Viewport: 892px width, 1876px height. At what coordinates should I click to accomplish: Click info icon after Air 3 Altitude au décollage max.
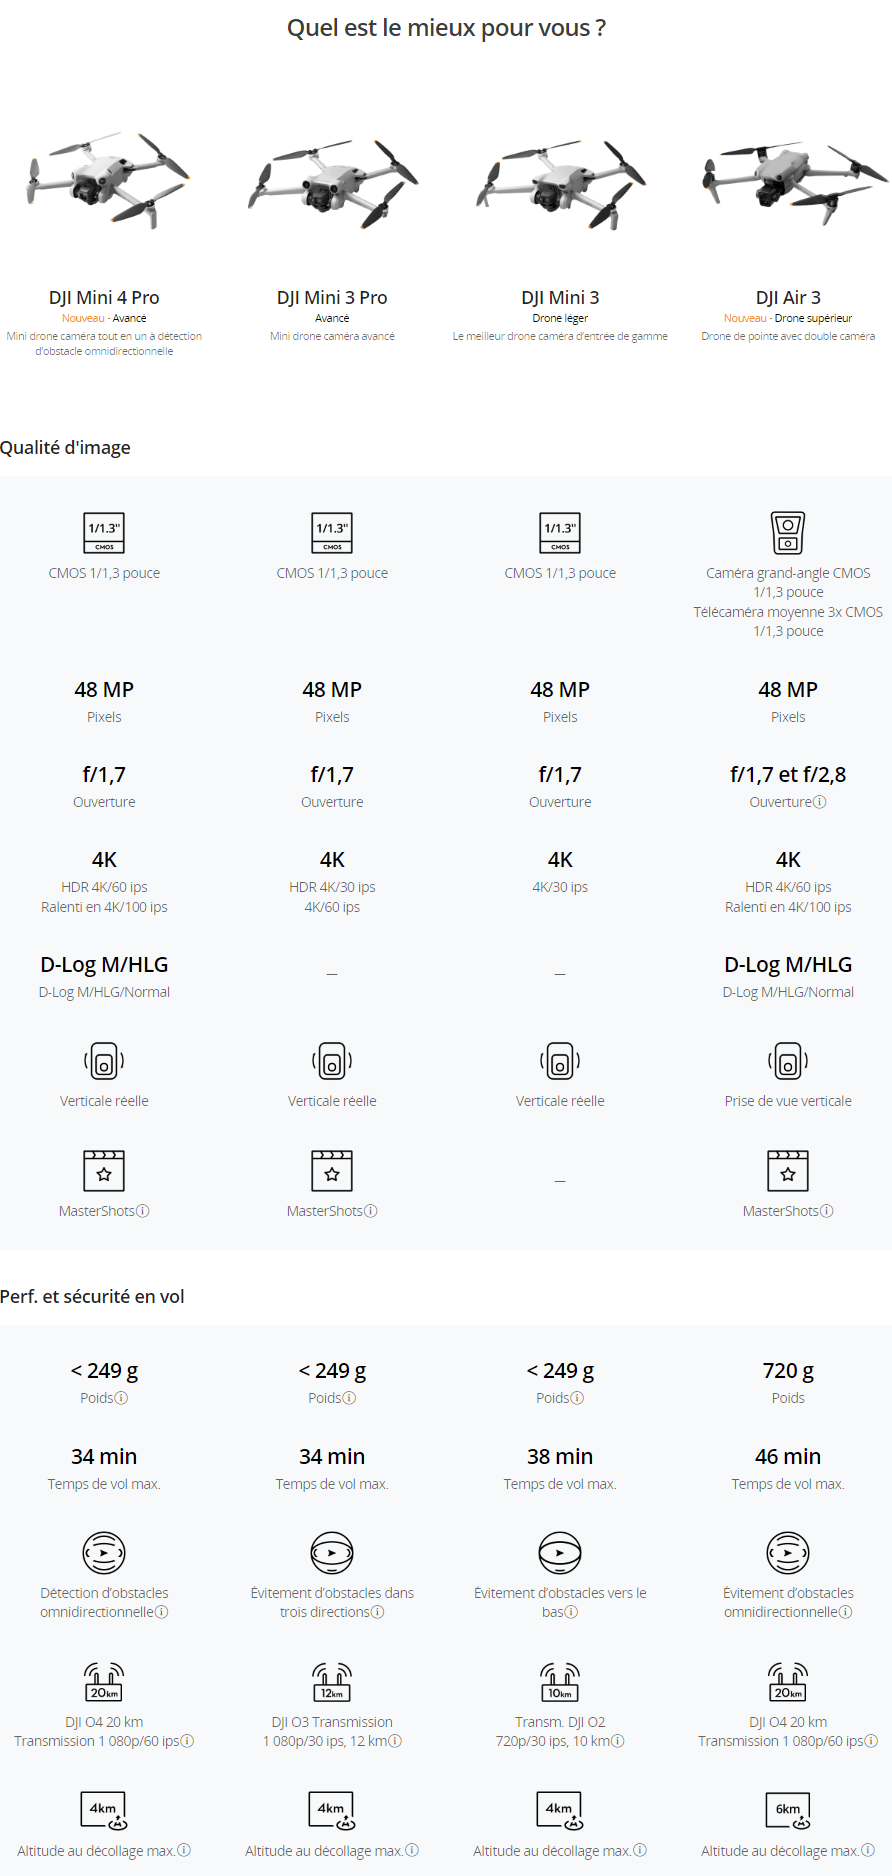(868, 1851)
